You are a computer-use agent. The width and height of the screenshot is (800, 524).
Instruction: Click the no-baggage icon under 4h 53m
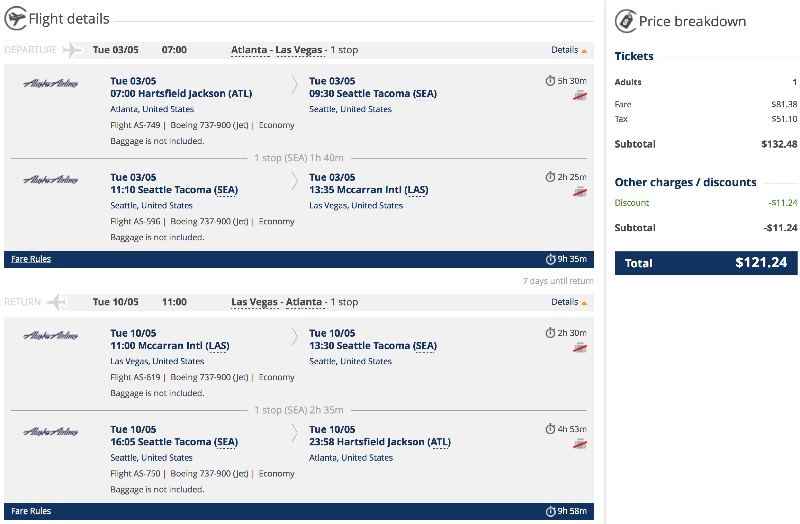tap(579, 443)
